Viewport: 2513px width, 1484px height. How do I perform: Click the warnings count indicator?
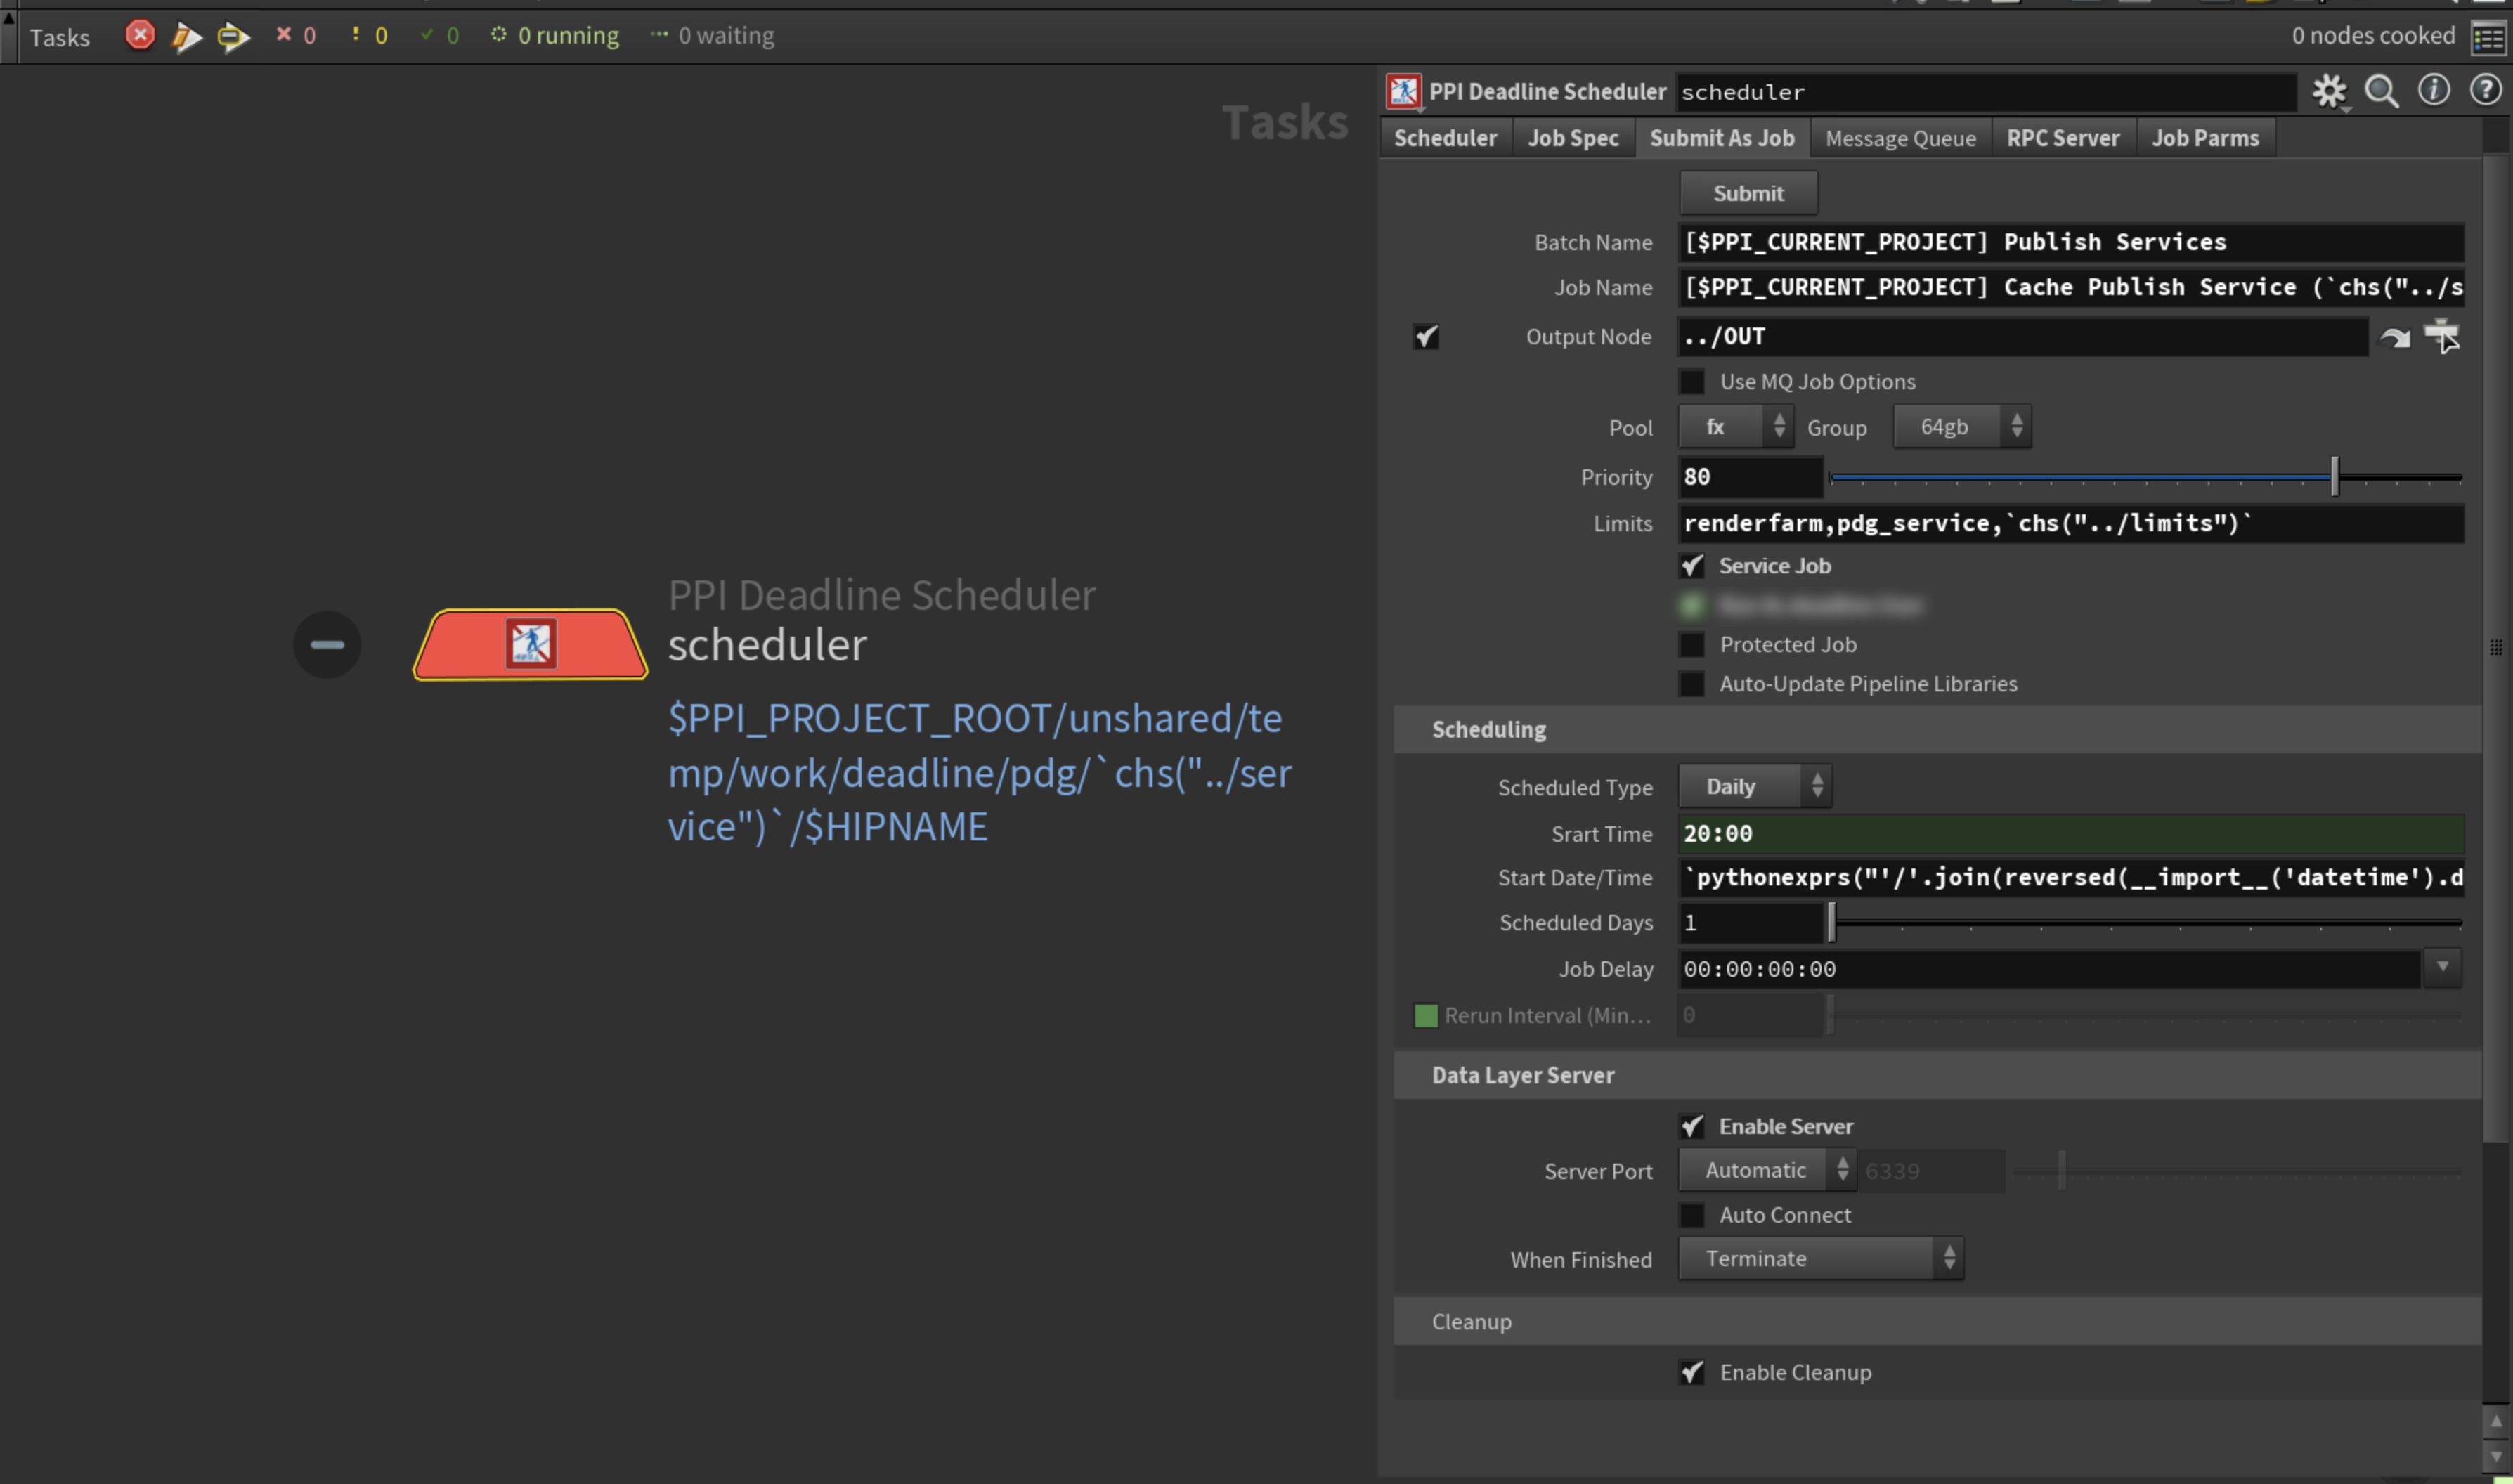click(369, 36)
